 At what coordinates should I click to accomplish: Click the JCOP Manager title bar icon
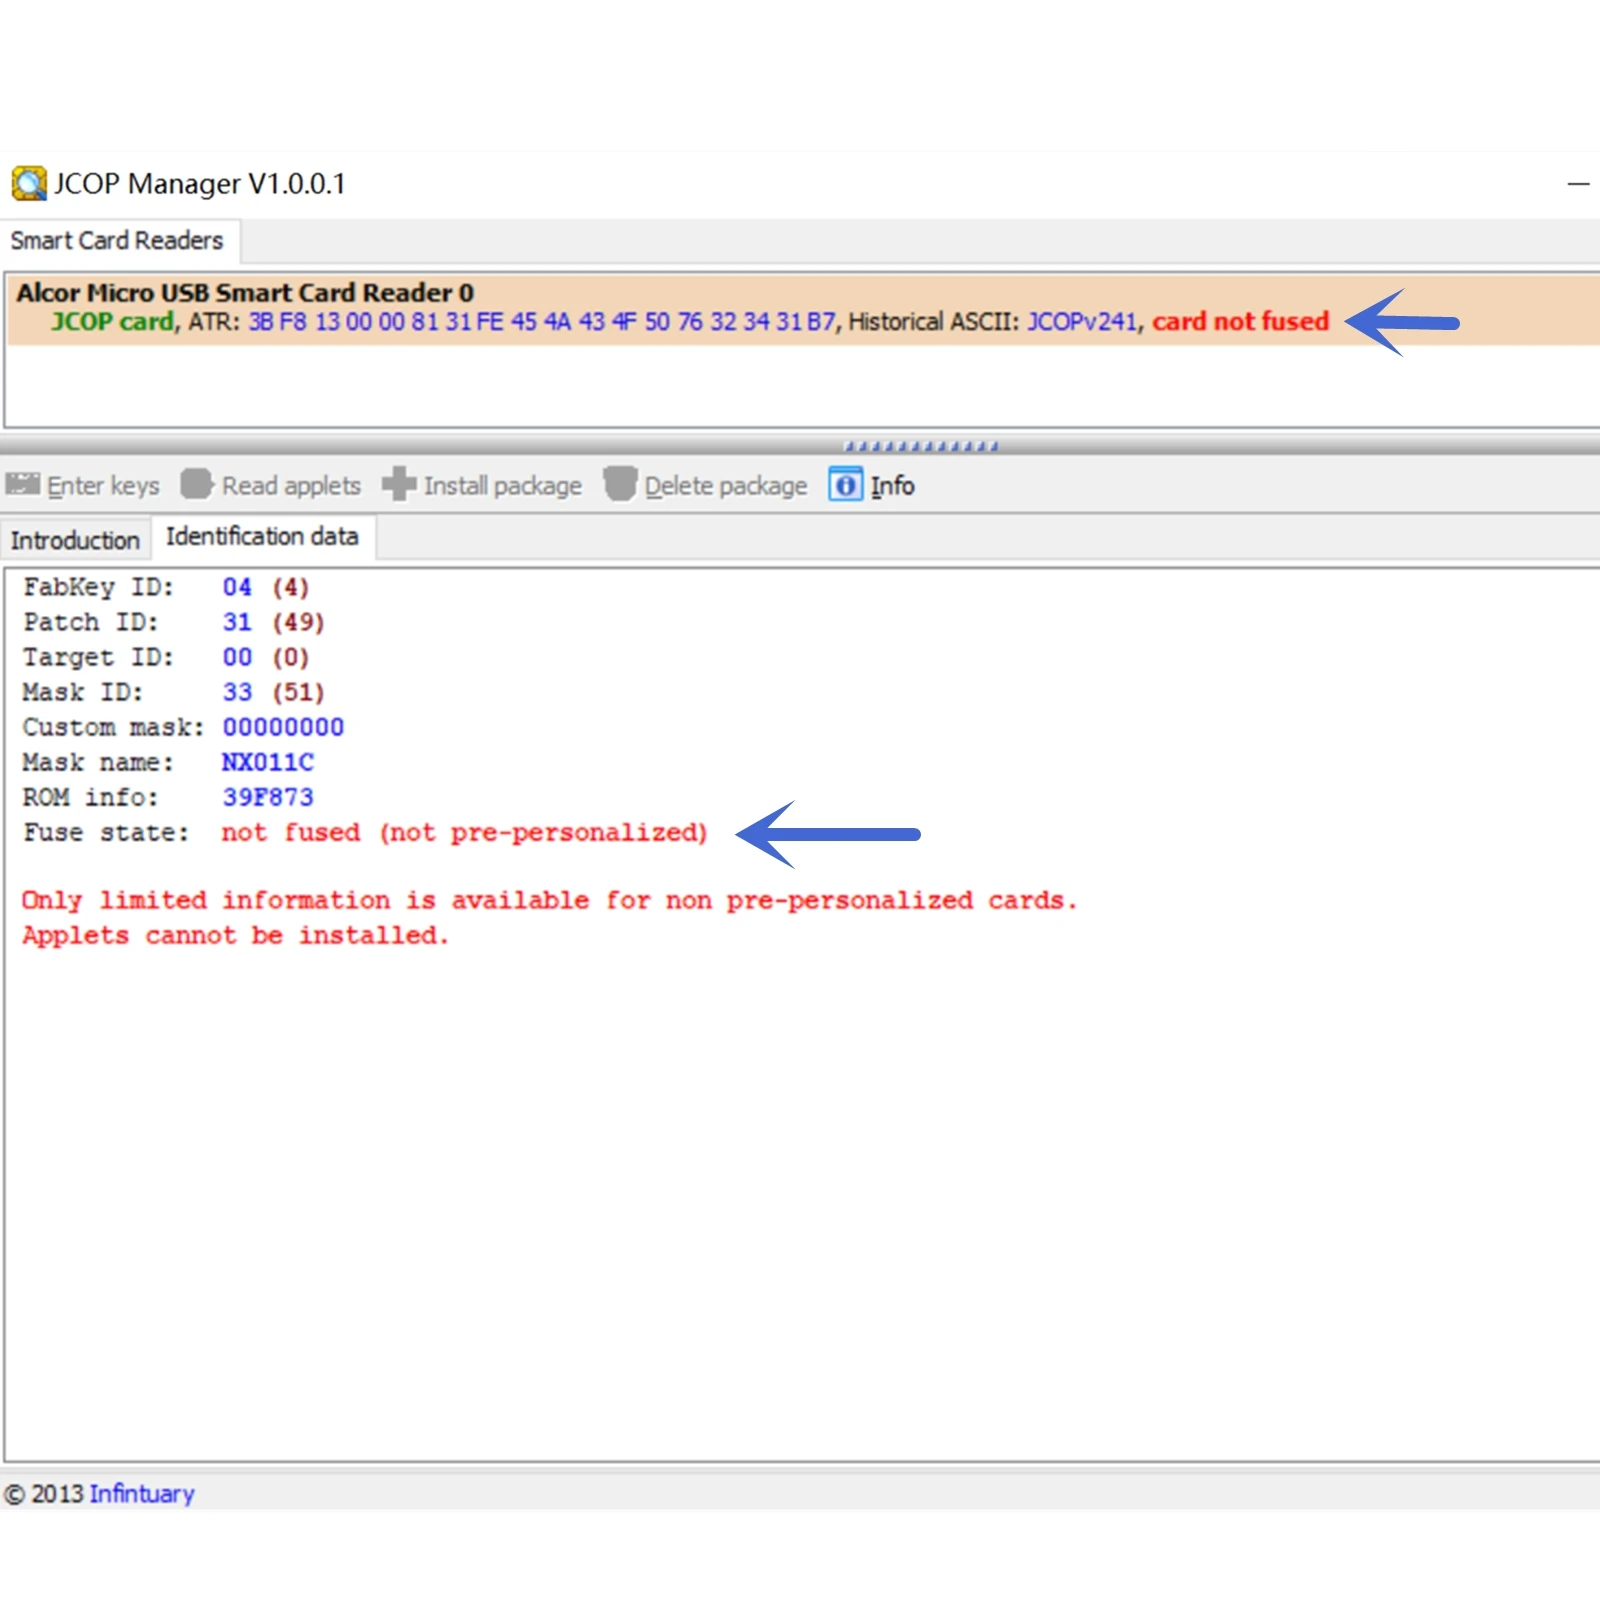point(28,184)
